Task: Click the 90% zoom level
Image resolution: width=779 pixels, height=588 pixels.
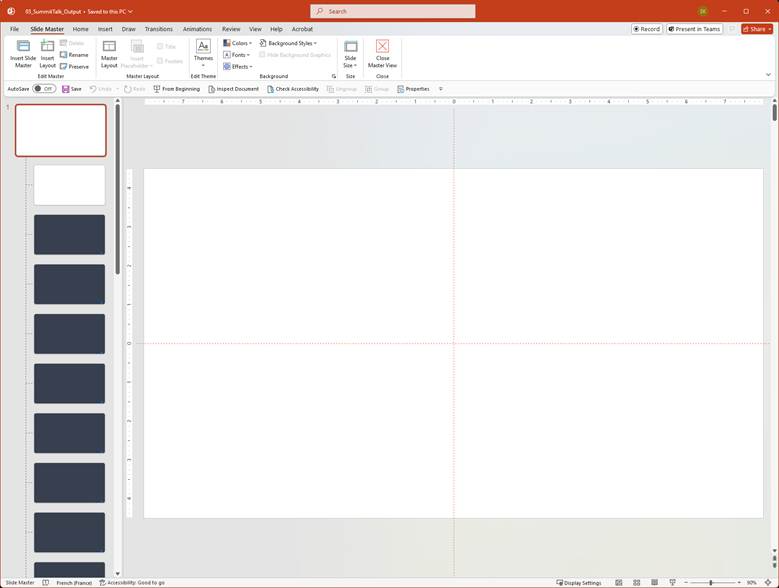Action: pyautogui.click(x=752, y=583)
